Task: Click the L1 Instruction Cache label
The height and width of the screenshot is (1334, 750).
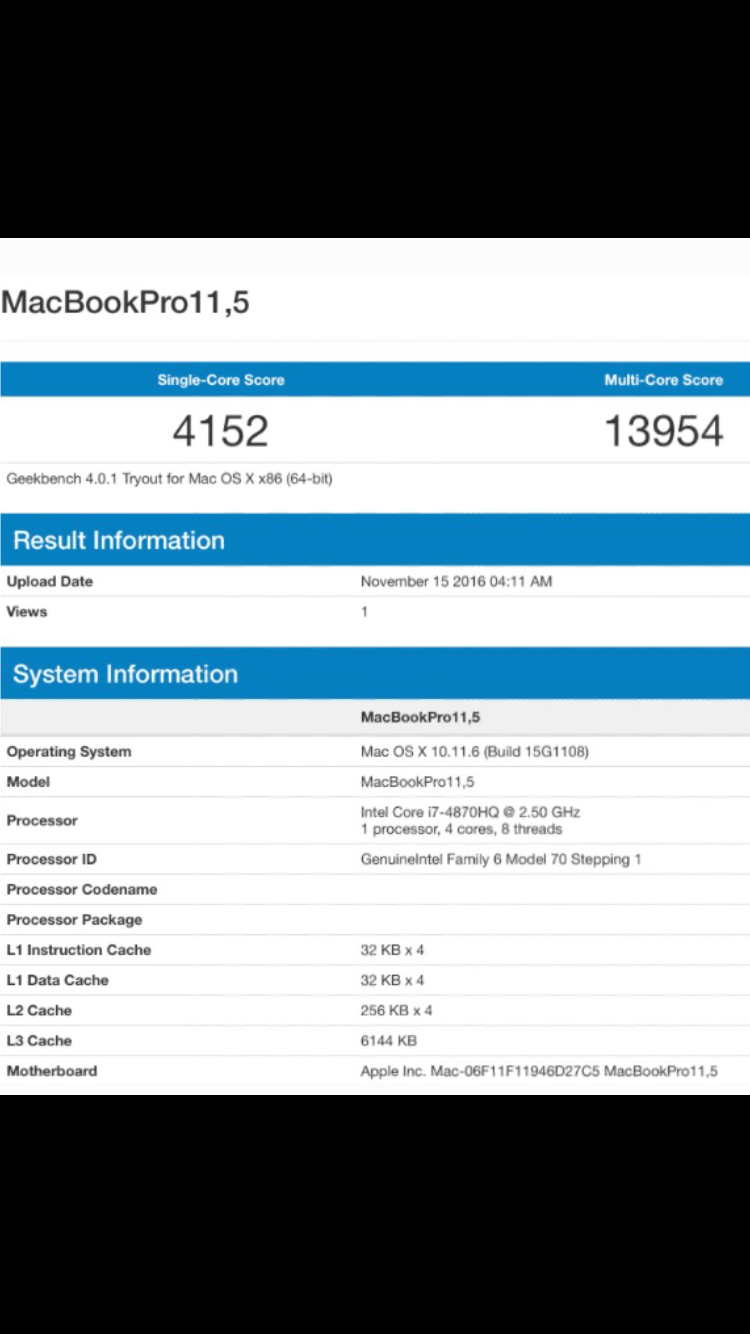Action: pyautogui.click(x=79, y=949)
